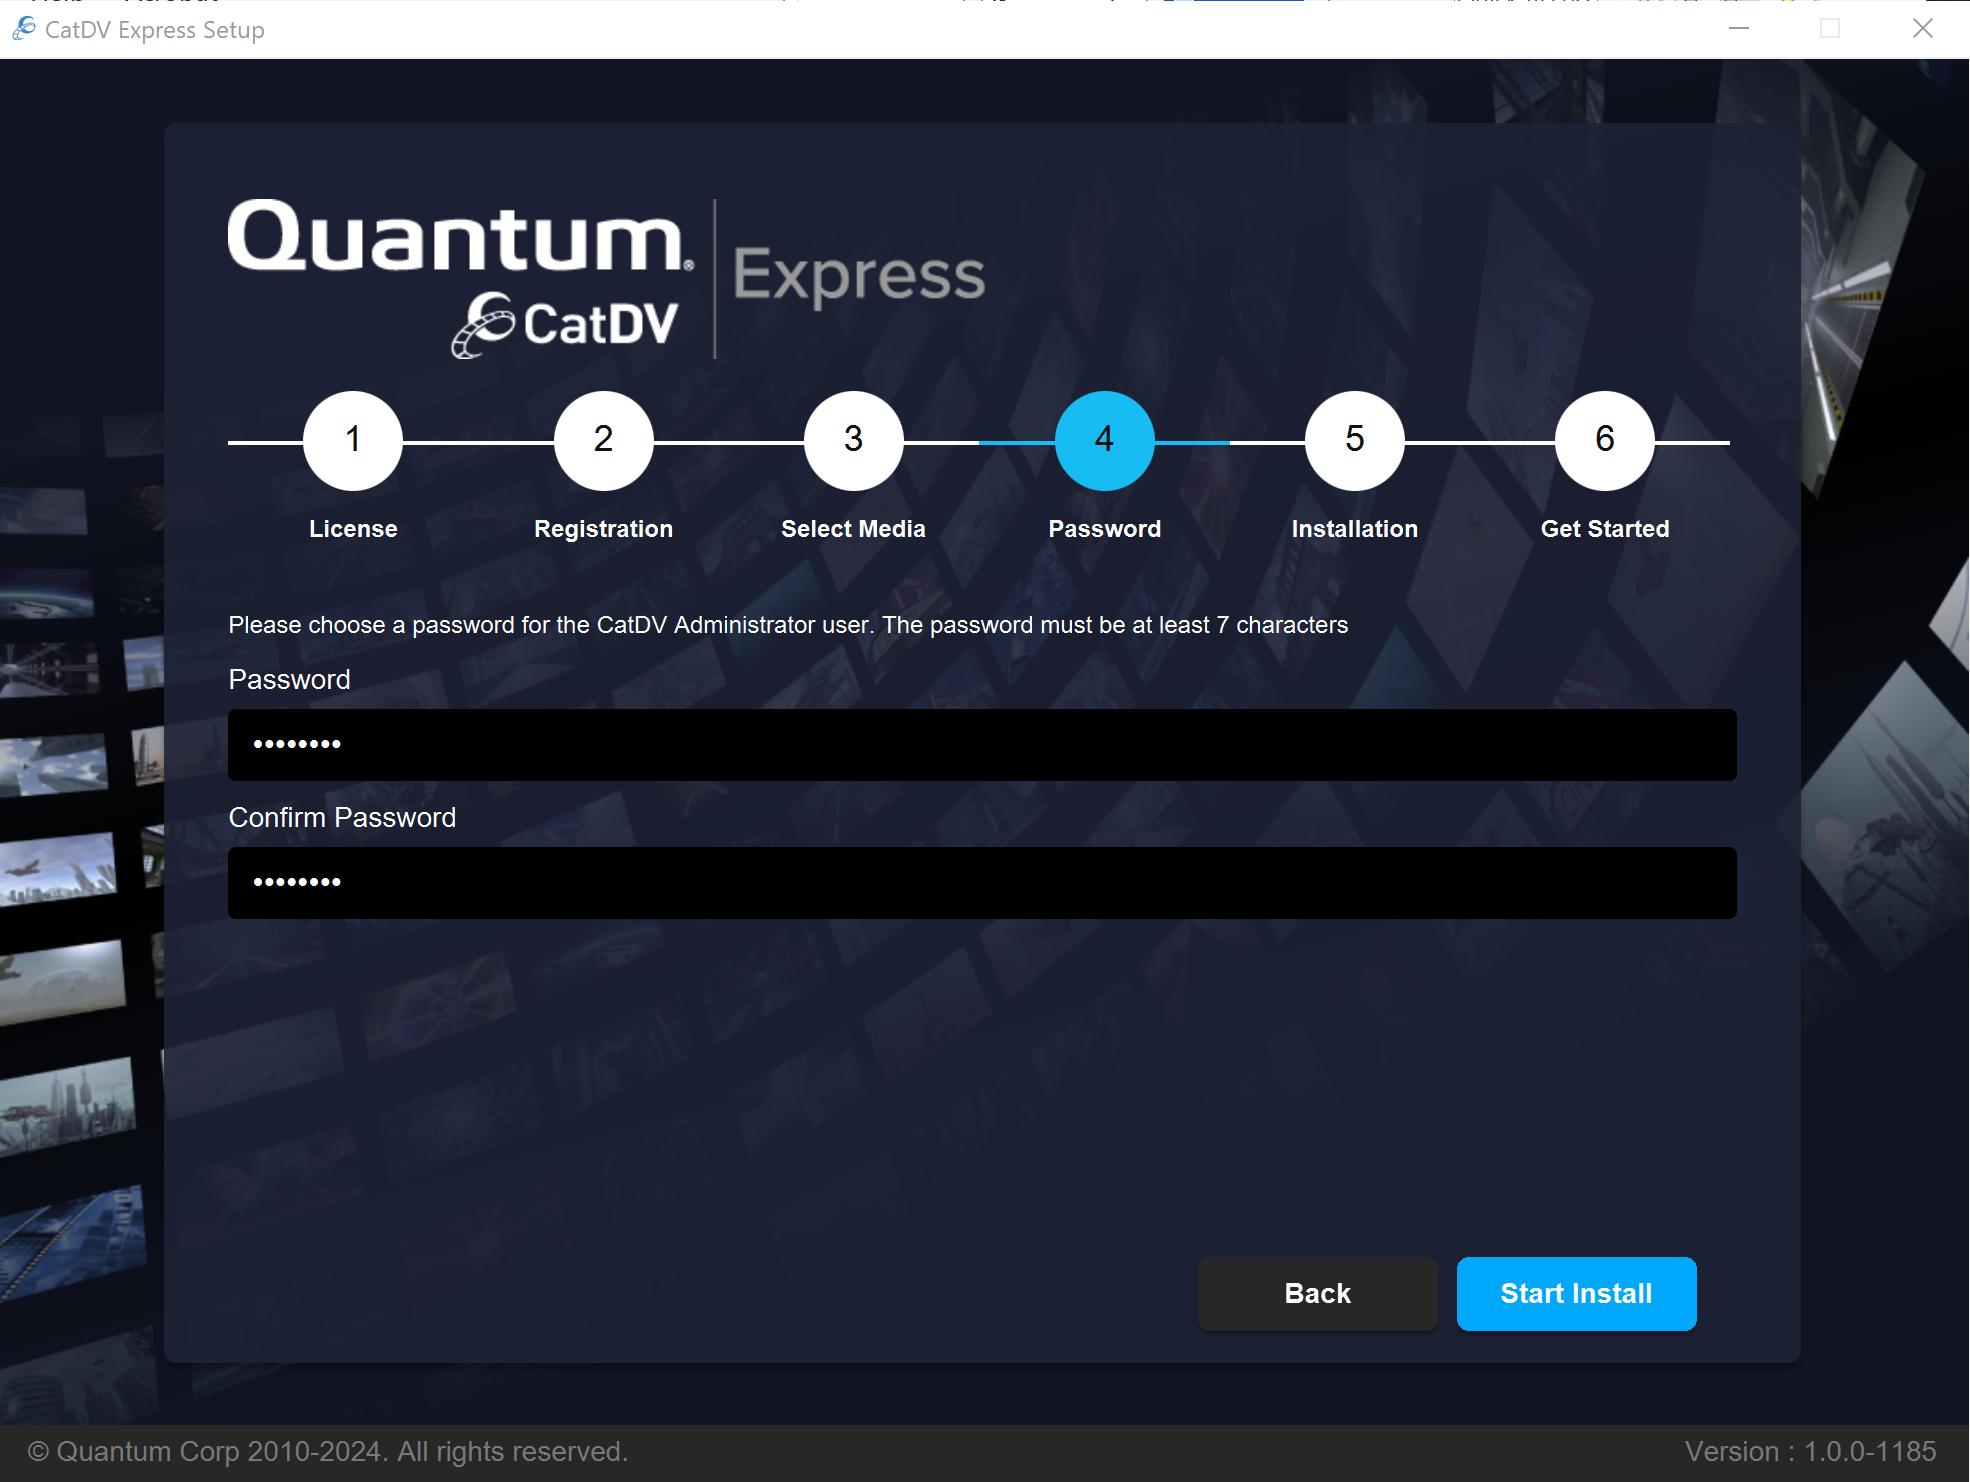This screenshot has height=1482, width=1970.
Task: Click the Start Install button
Action: [x=1576, y=1294]
